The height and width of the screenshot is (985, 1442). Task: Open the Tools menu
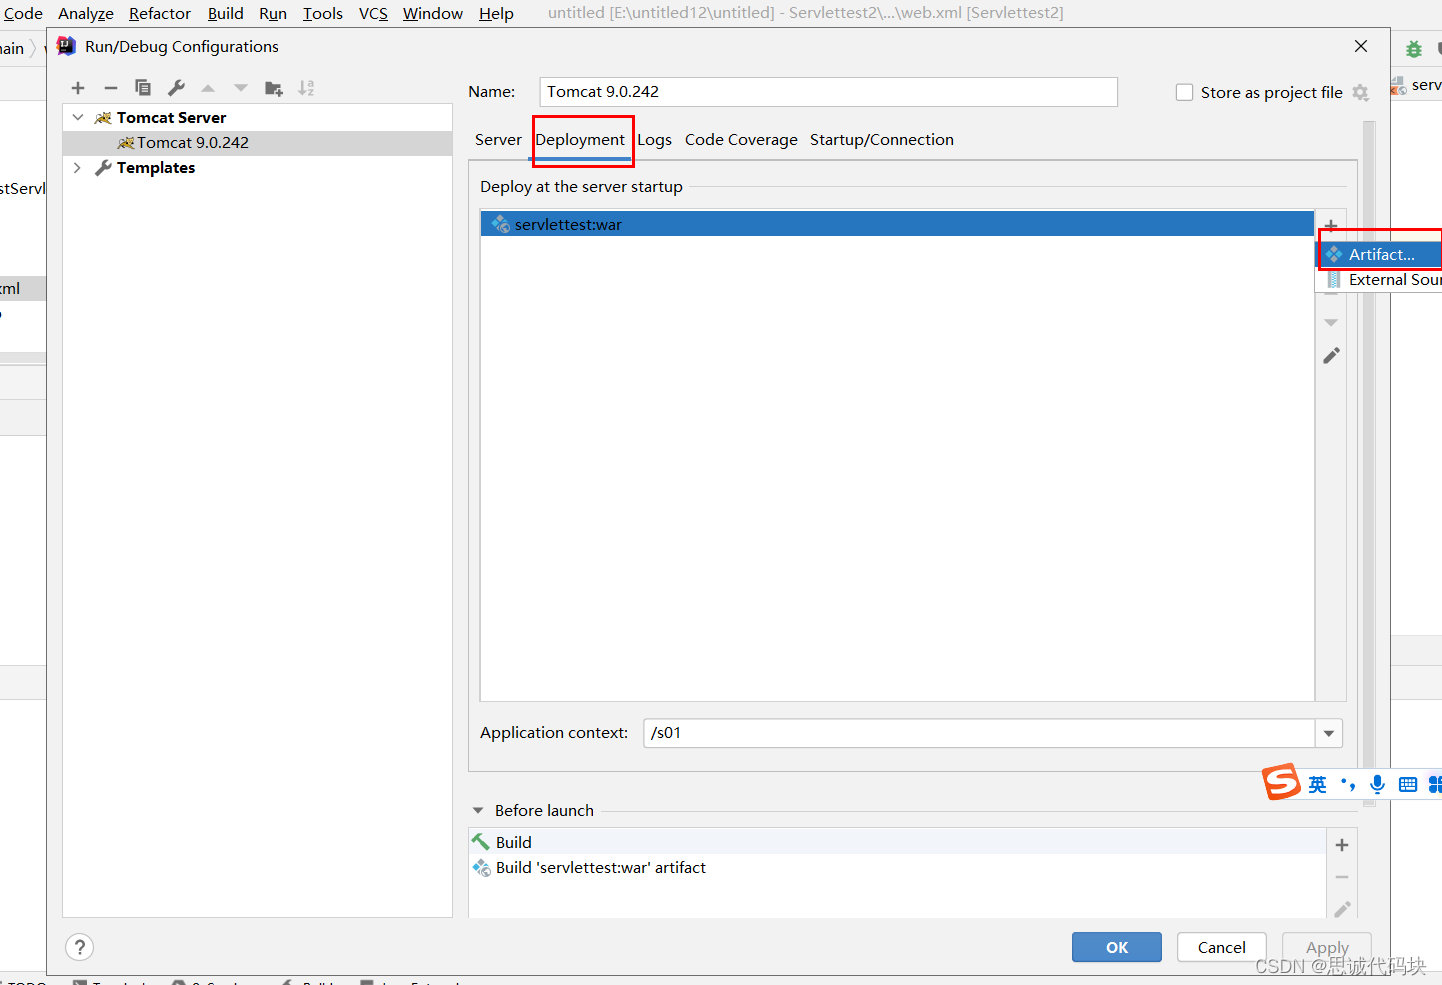(x=323, y=13)
